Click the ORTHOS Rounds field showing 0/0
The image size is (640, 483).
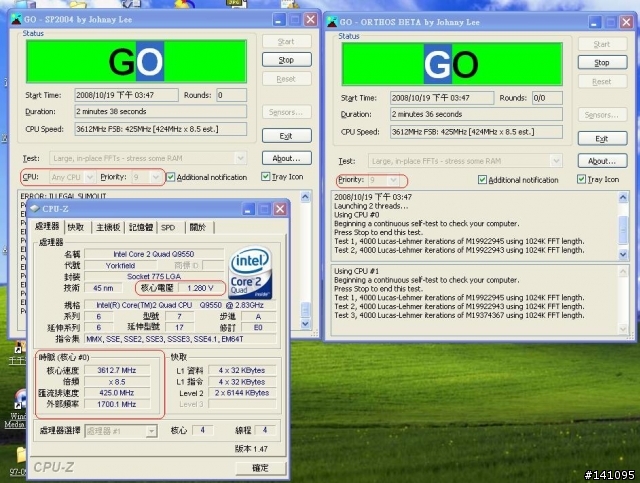[547, 98]
